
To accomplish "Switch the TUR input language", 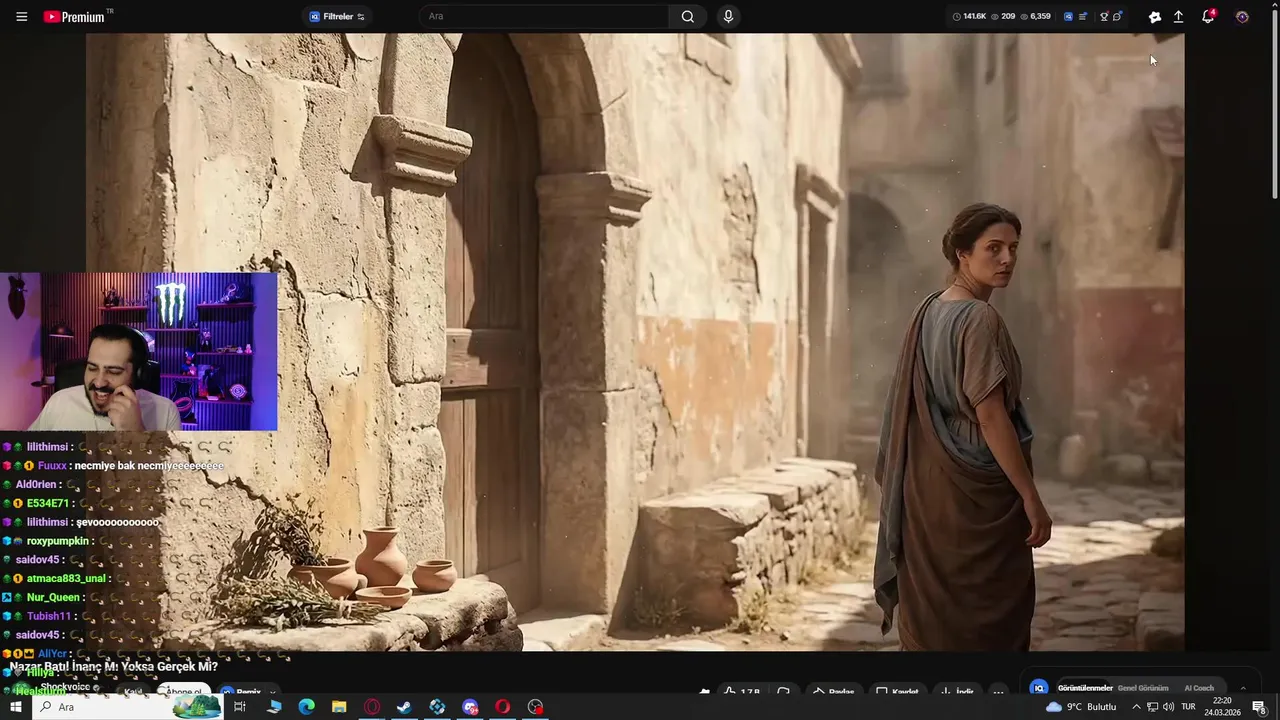I will pos(1189,707).
